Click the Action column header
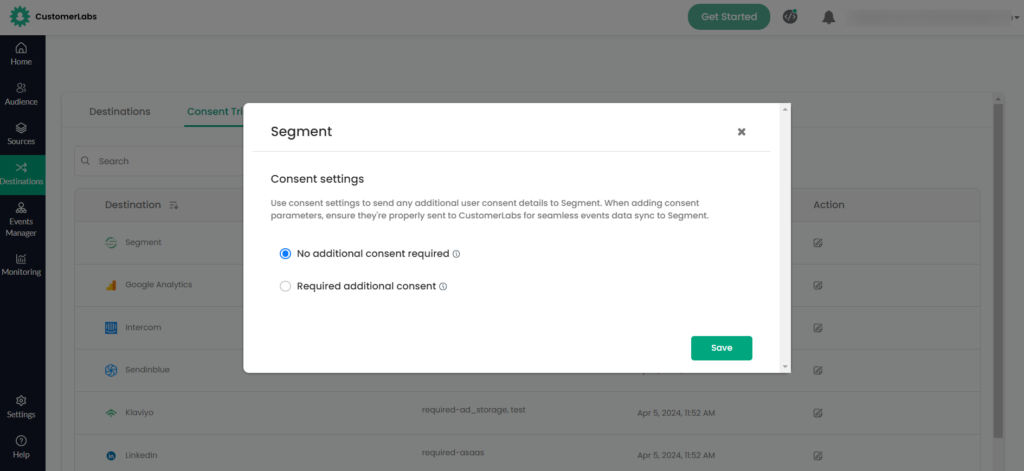This screenshot has height=471, width=1024. coord(829,205)
